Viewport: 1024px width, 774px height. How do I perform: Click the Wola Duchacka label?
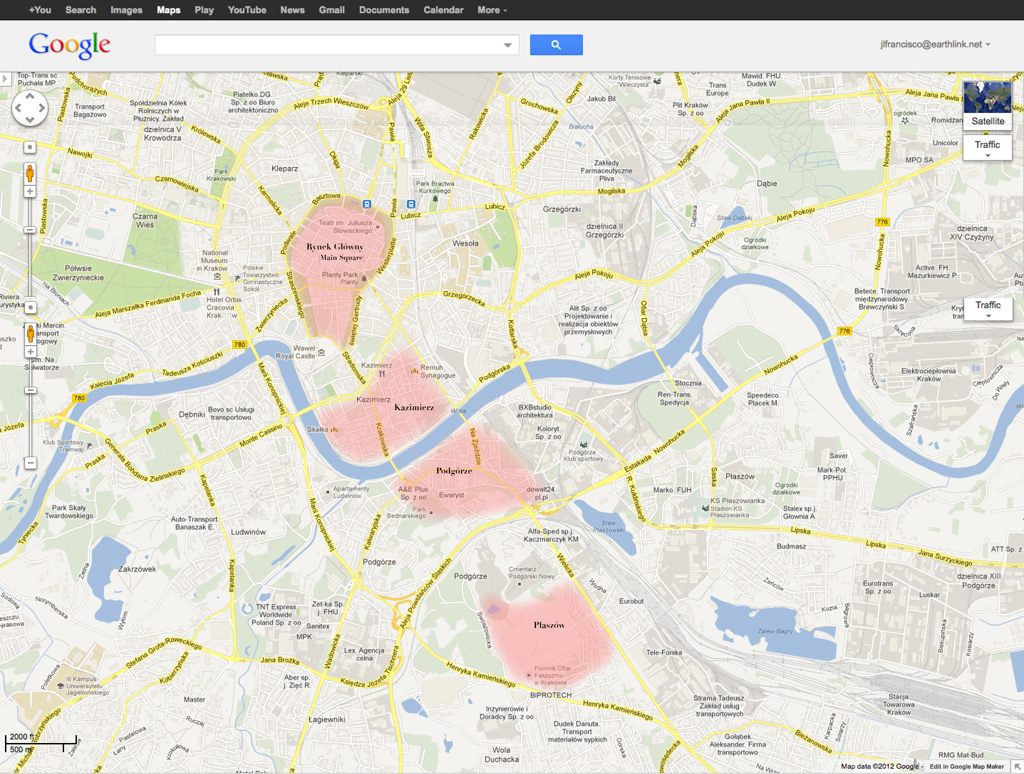502,754
